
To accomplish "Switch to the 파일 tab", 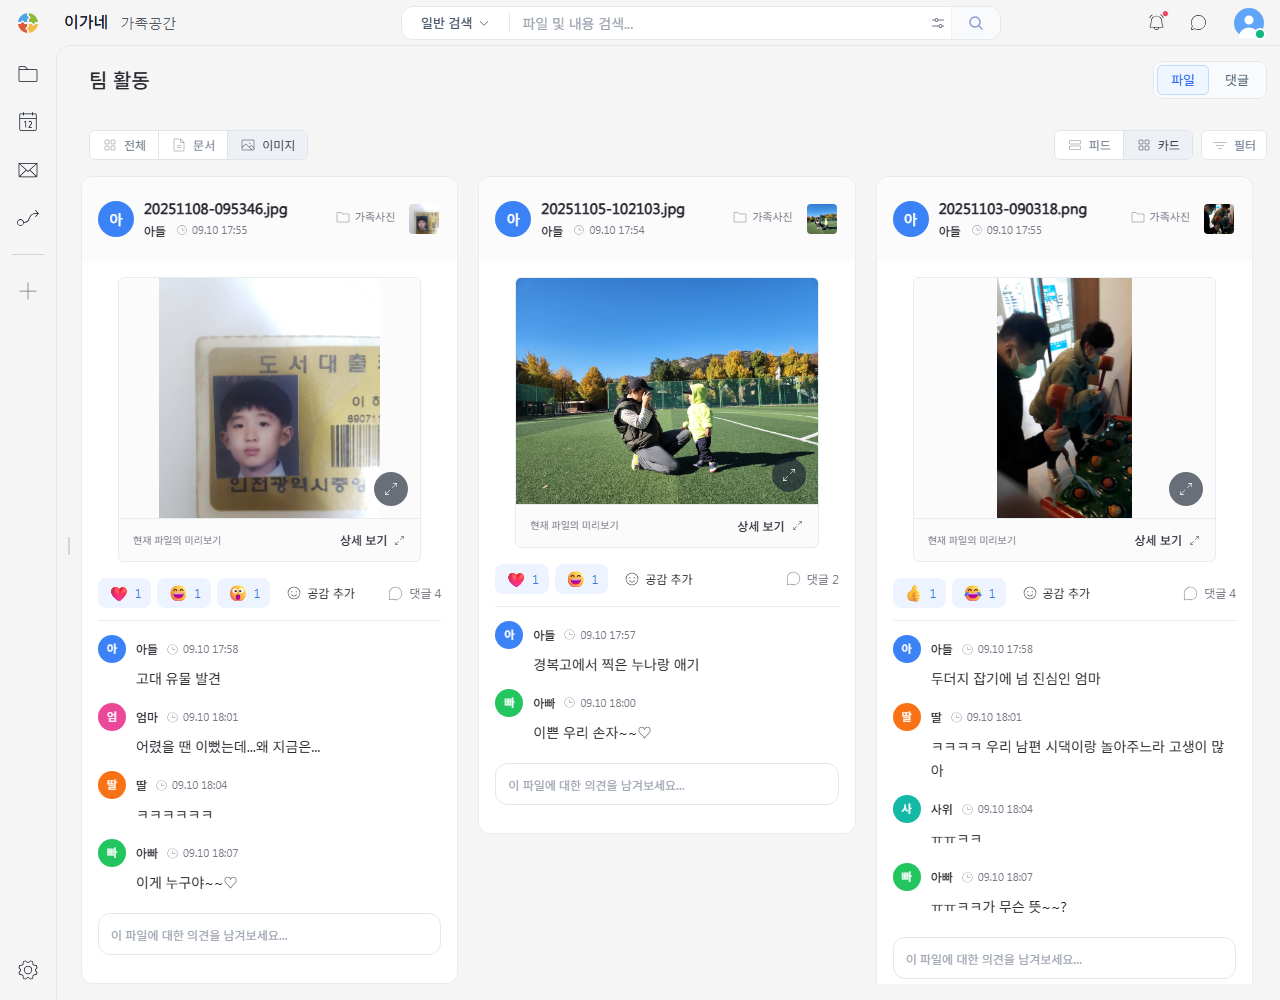I will [x=1183, y=80].
